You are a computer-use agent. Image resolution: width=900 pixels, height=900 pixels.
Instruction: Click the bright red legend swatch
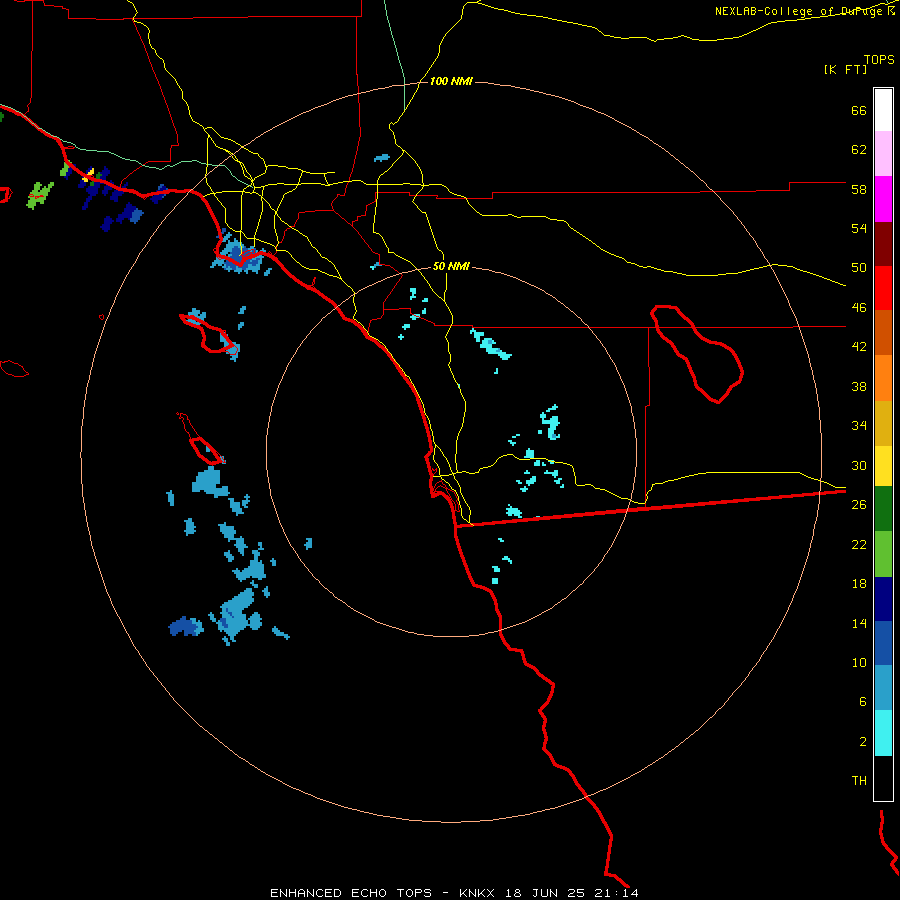(883, 289)
